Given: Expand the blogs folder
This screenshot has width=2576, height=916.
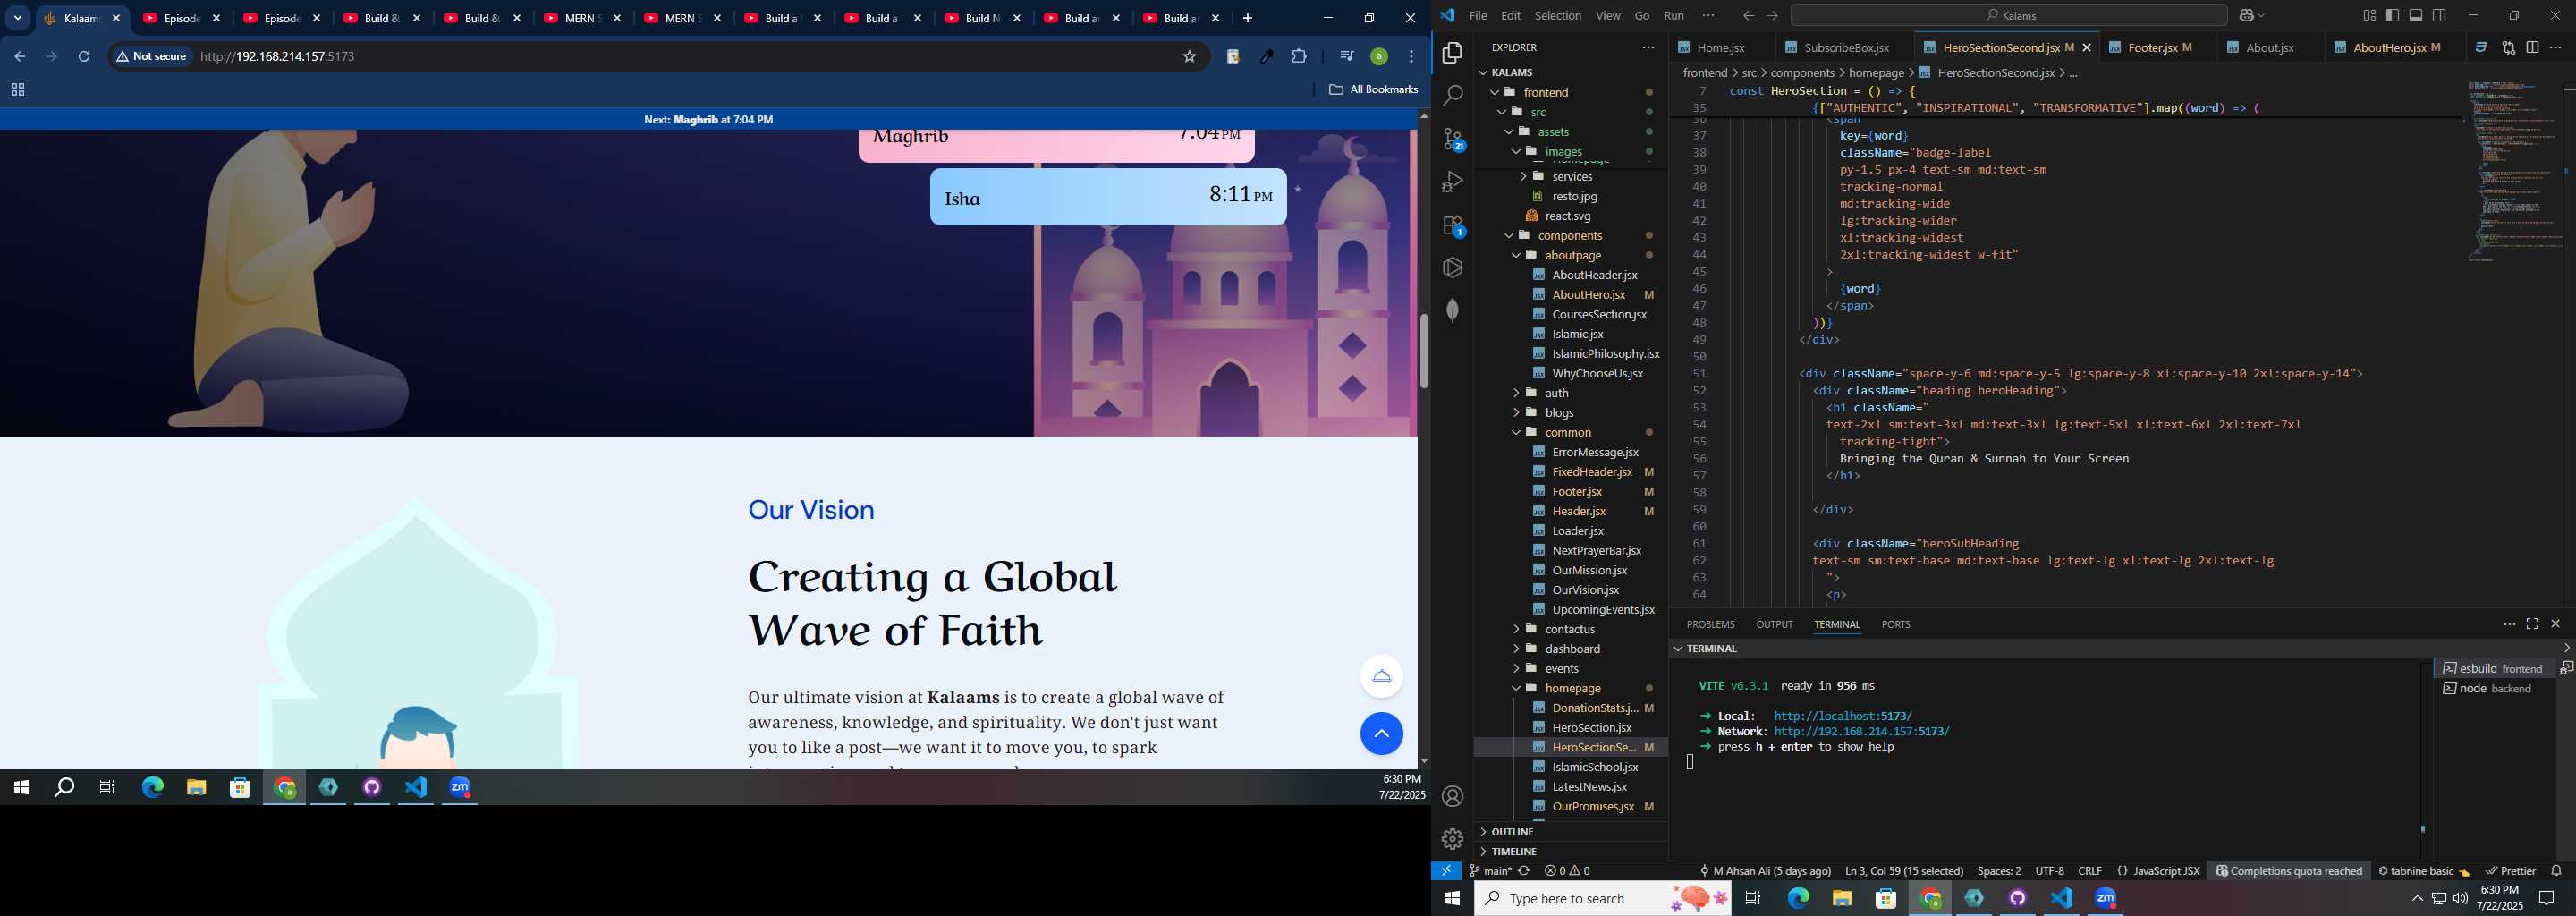Looking at the screenshot, I should pyautogui.click(x=1516, y=413).
